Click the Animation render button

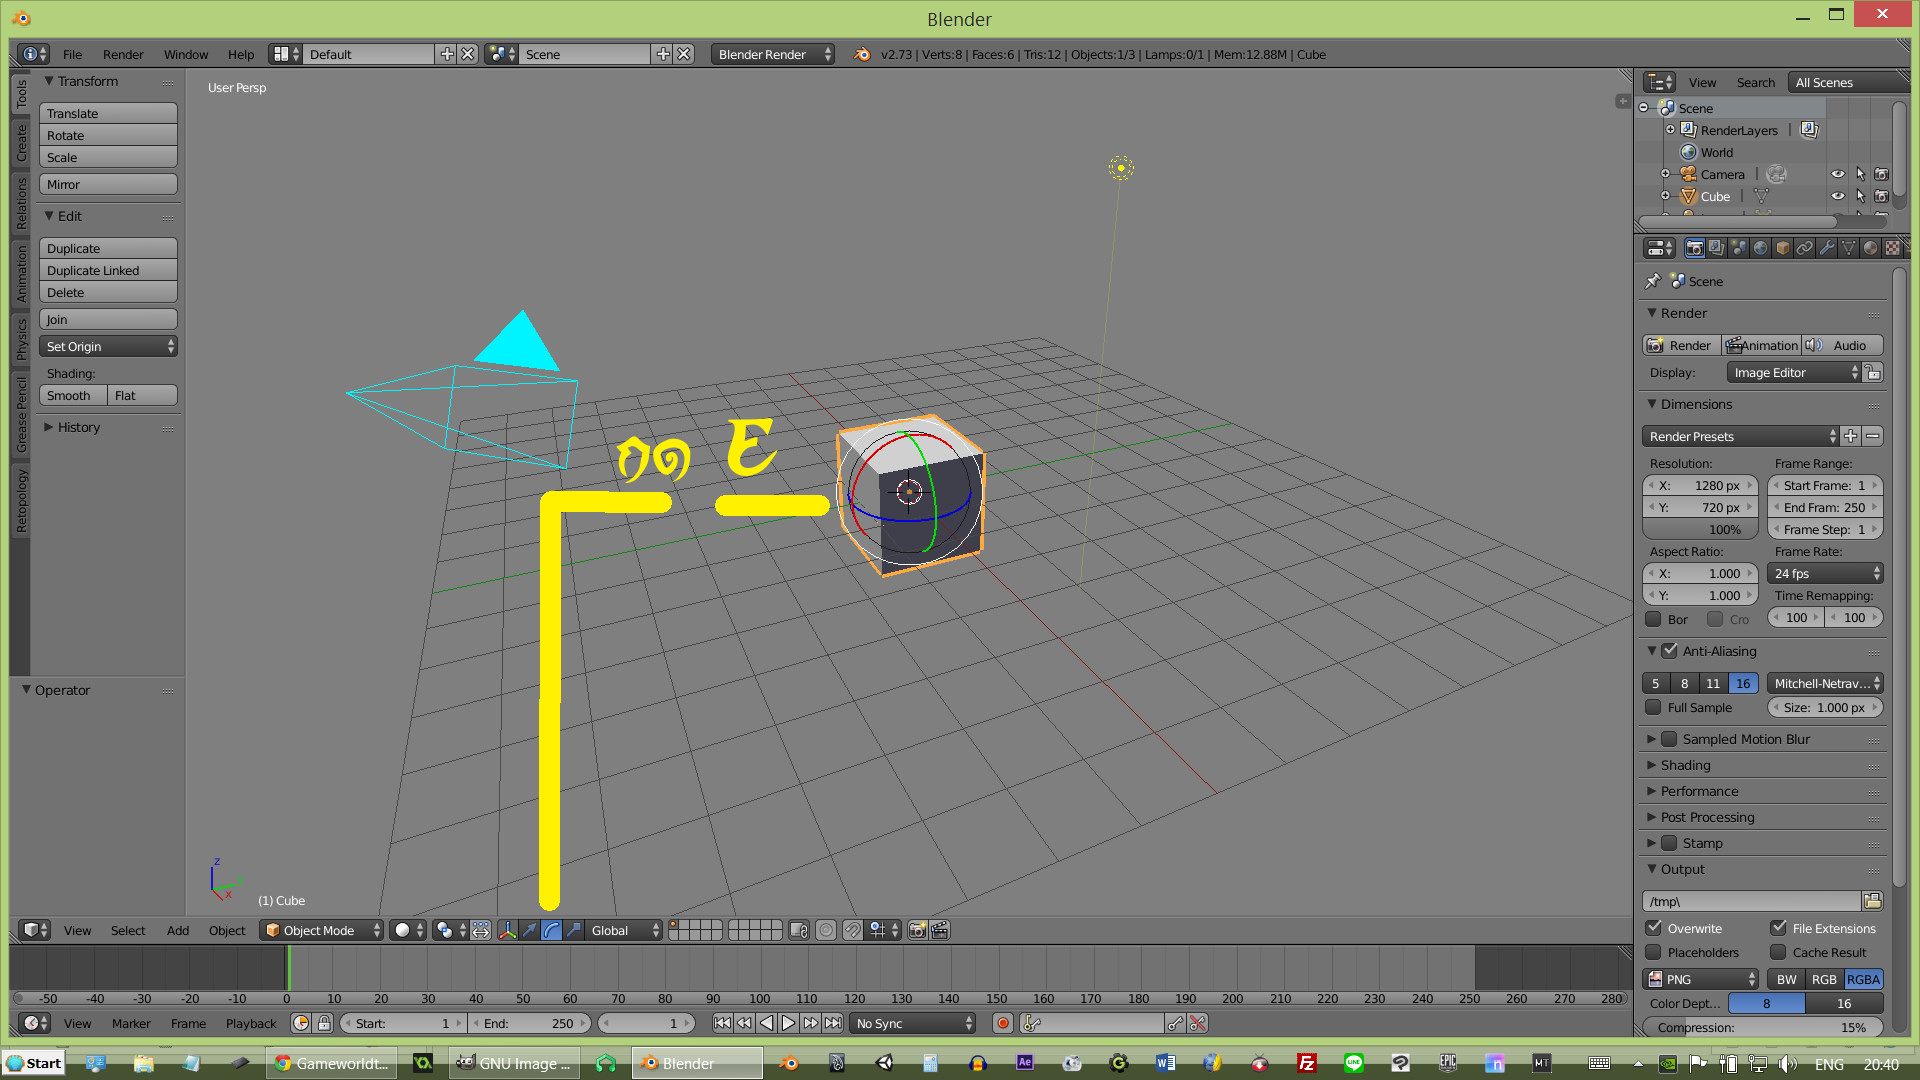[1761, 345]
